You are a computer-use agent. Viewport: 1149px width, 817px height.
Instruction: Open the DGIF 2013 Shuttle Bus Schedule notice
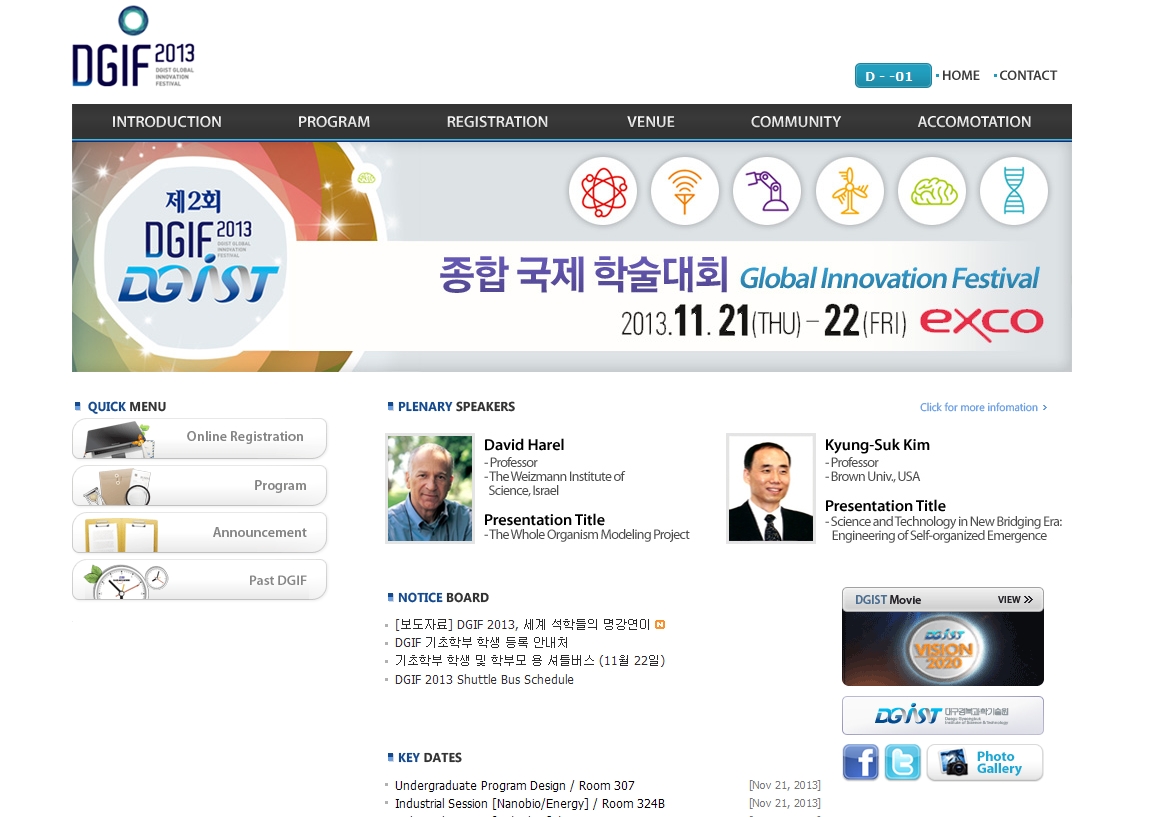click(x=484, y=679)
